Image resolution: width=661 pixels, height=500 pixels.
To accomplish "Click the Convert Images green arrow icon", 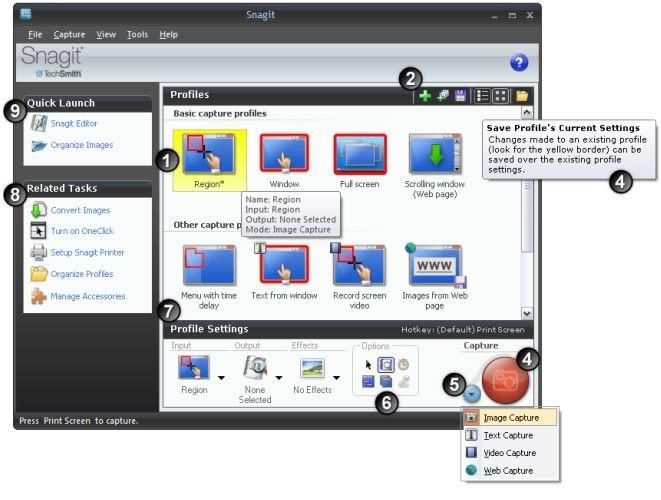I will pyautogui.click(x=38, y=210).
